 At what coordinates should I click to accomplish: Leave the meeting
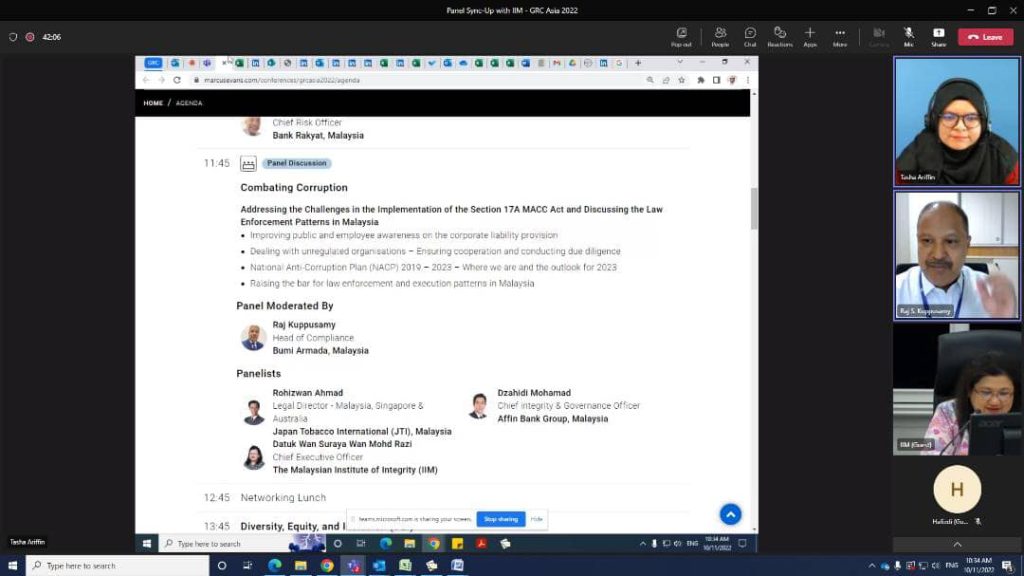click(985, 37)
